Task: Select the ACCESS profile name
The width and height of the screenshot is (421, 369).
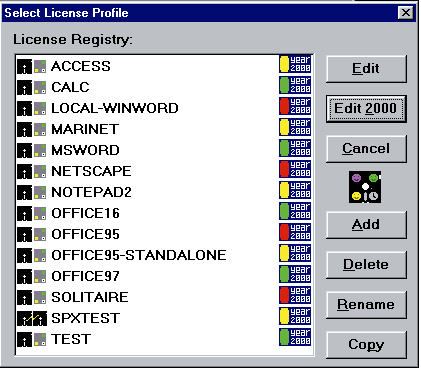Action: (x=81, y=66)
